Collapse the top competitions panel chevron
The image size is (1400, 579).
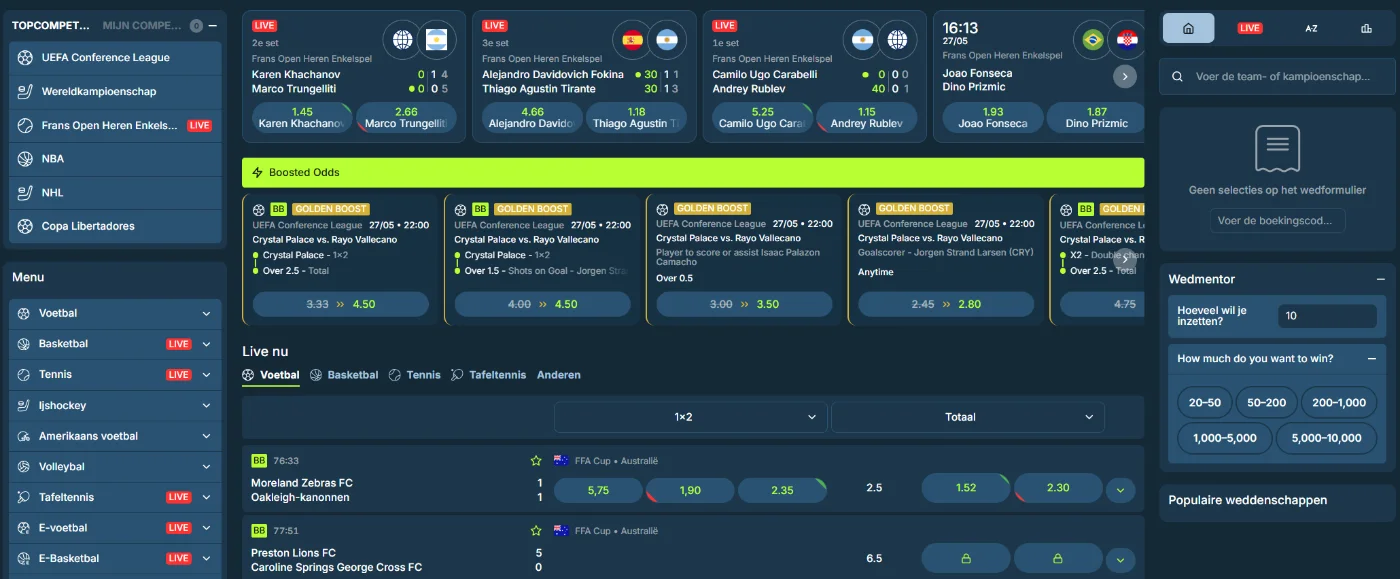pos(214,25)
